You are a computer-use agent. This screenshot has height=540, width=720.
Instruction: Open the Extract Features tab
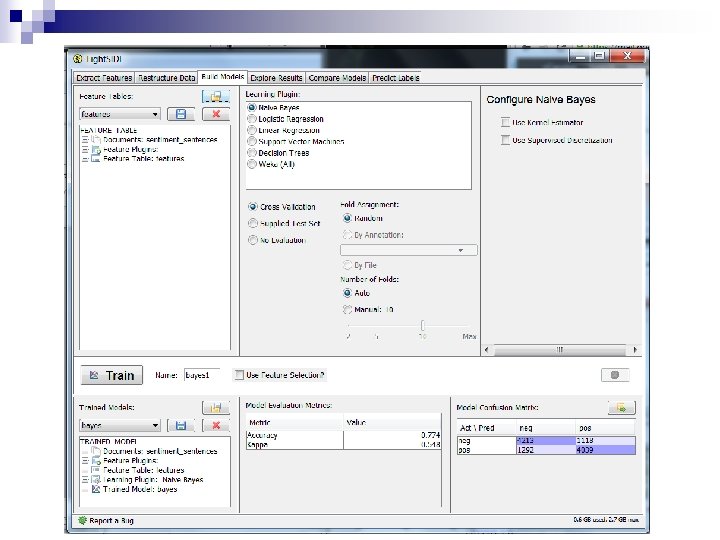pyautogui.click(x=104, y=78)
